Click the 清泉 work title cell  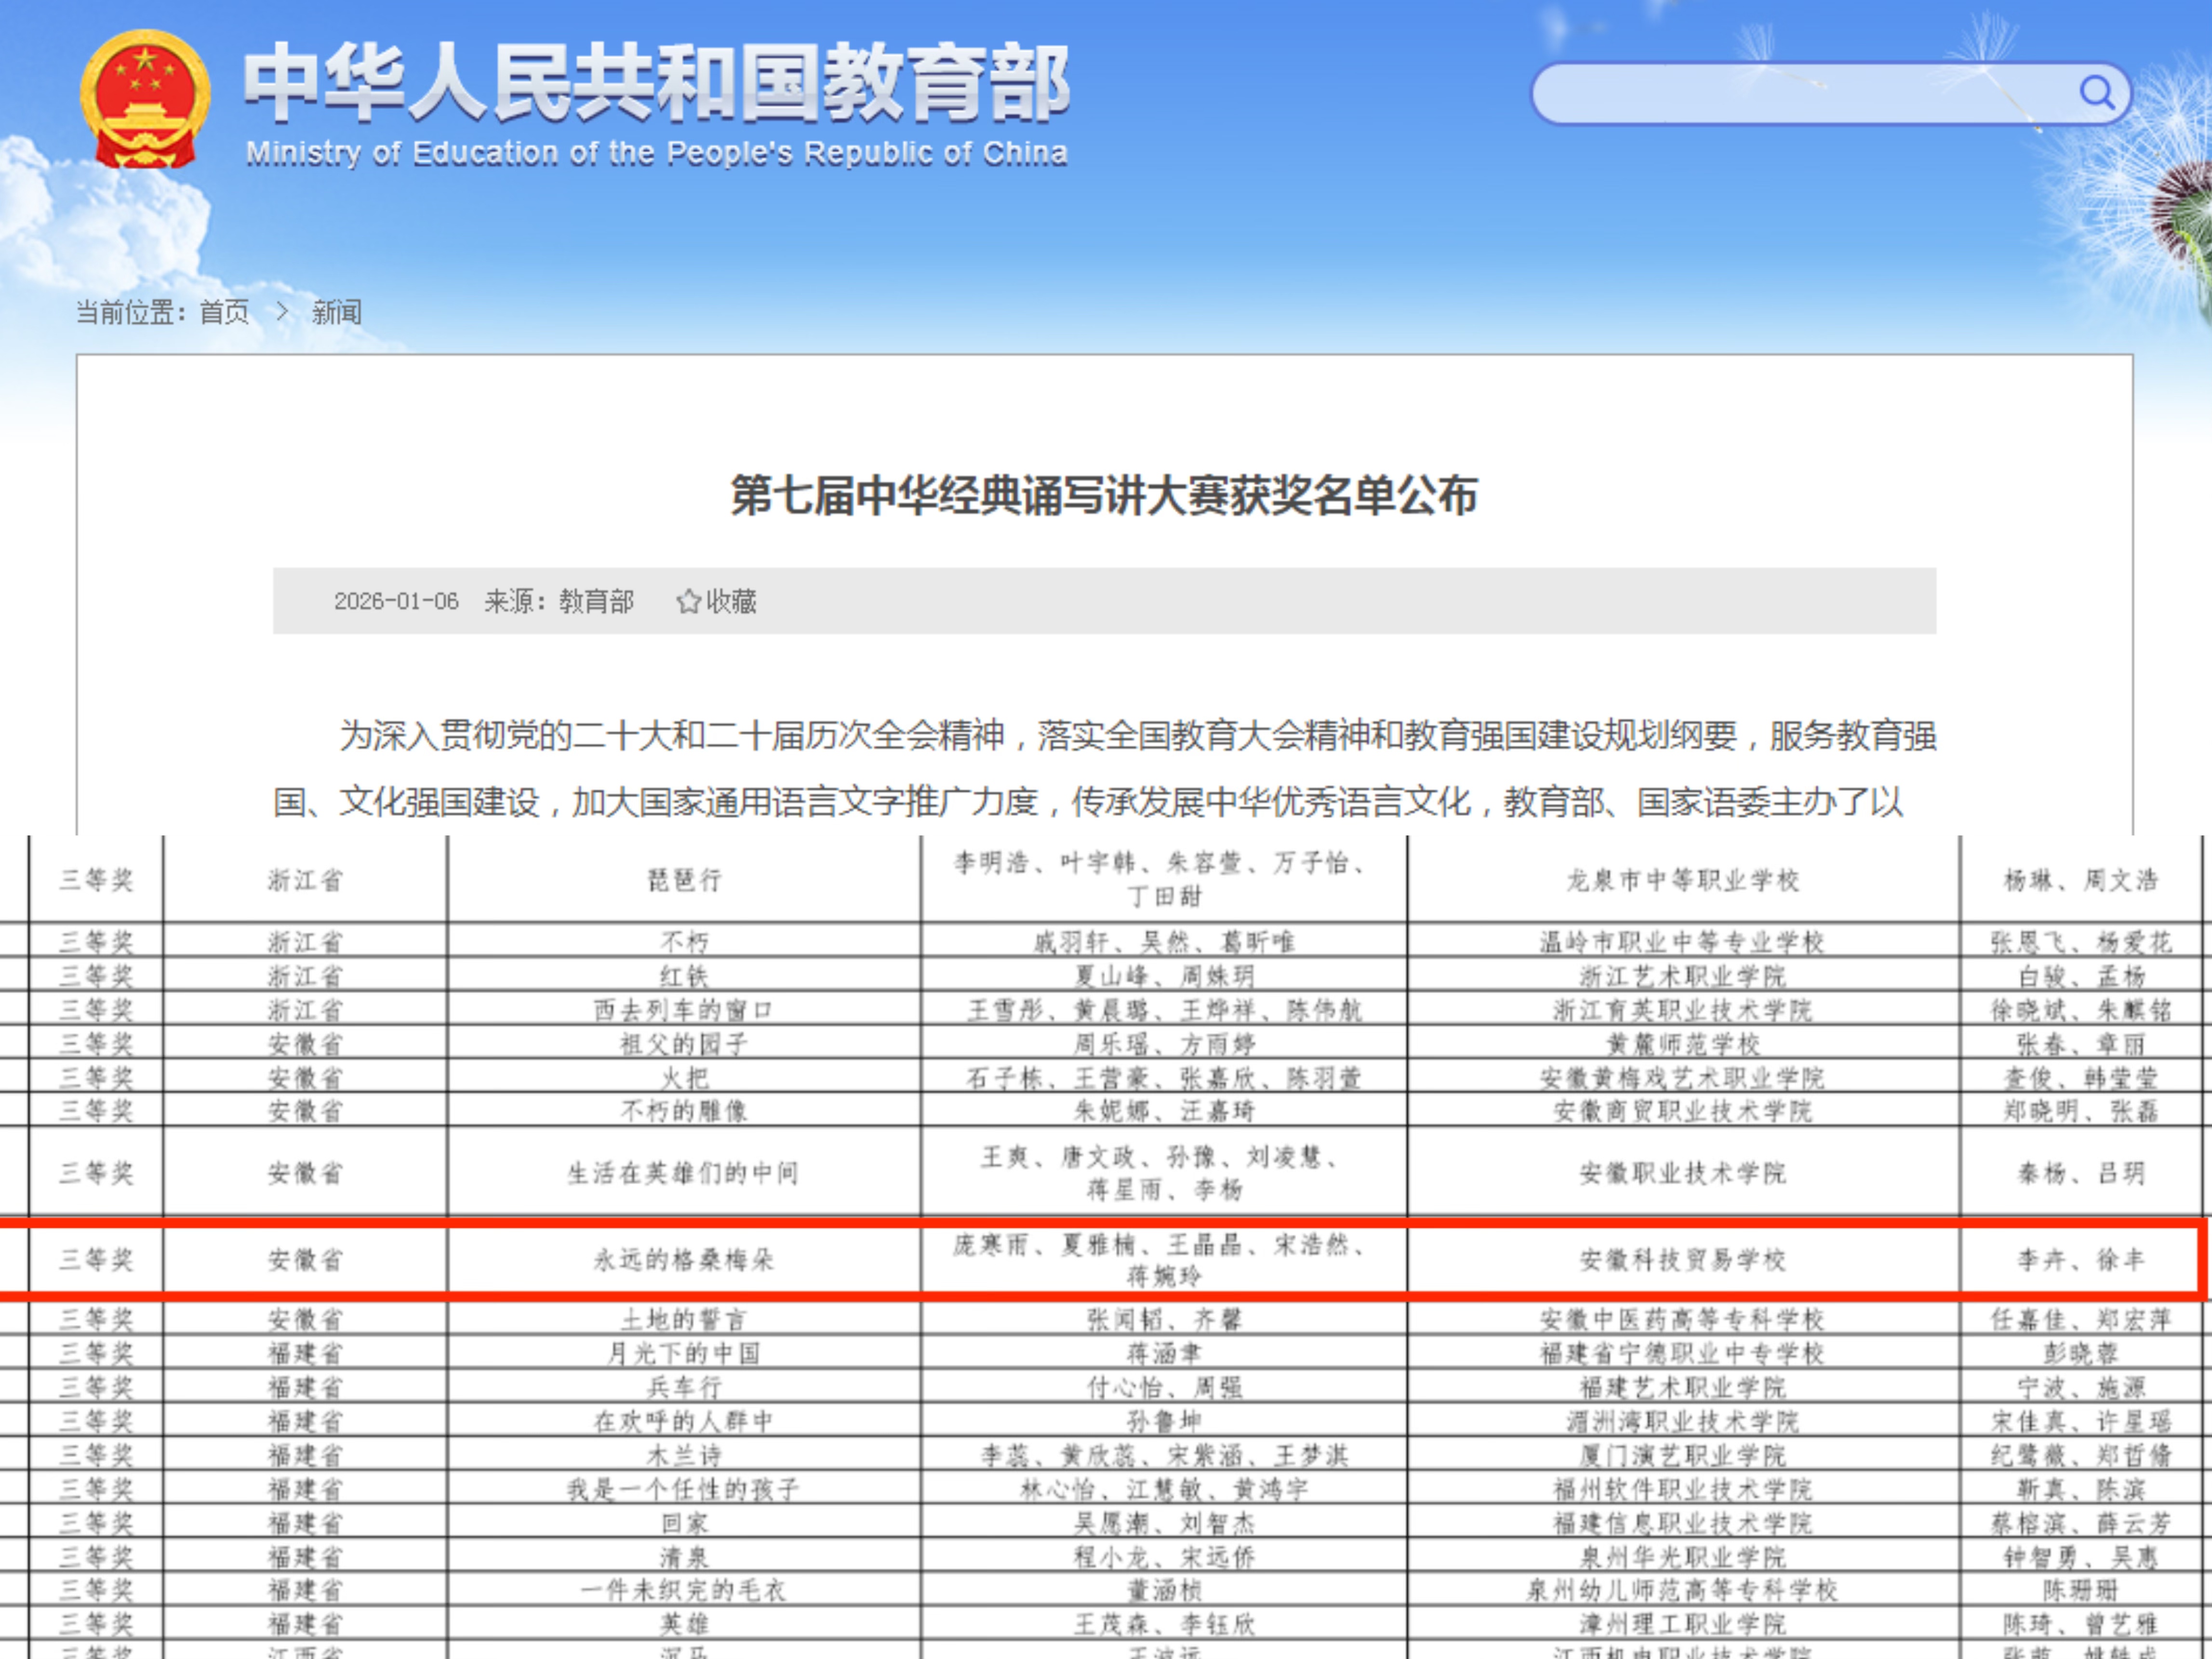pyautogui.click(x=684, y=1557)
